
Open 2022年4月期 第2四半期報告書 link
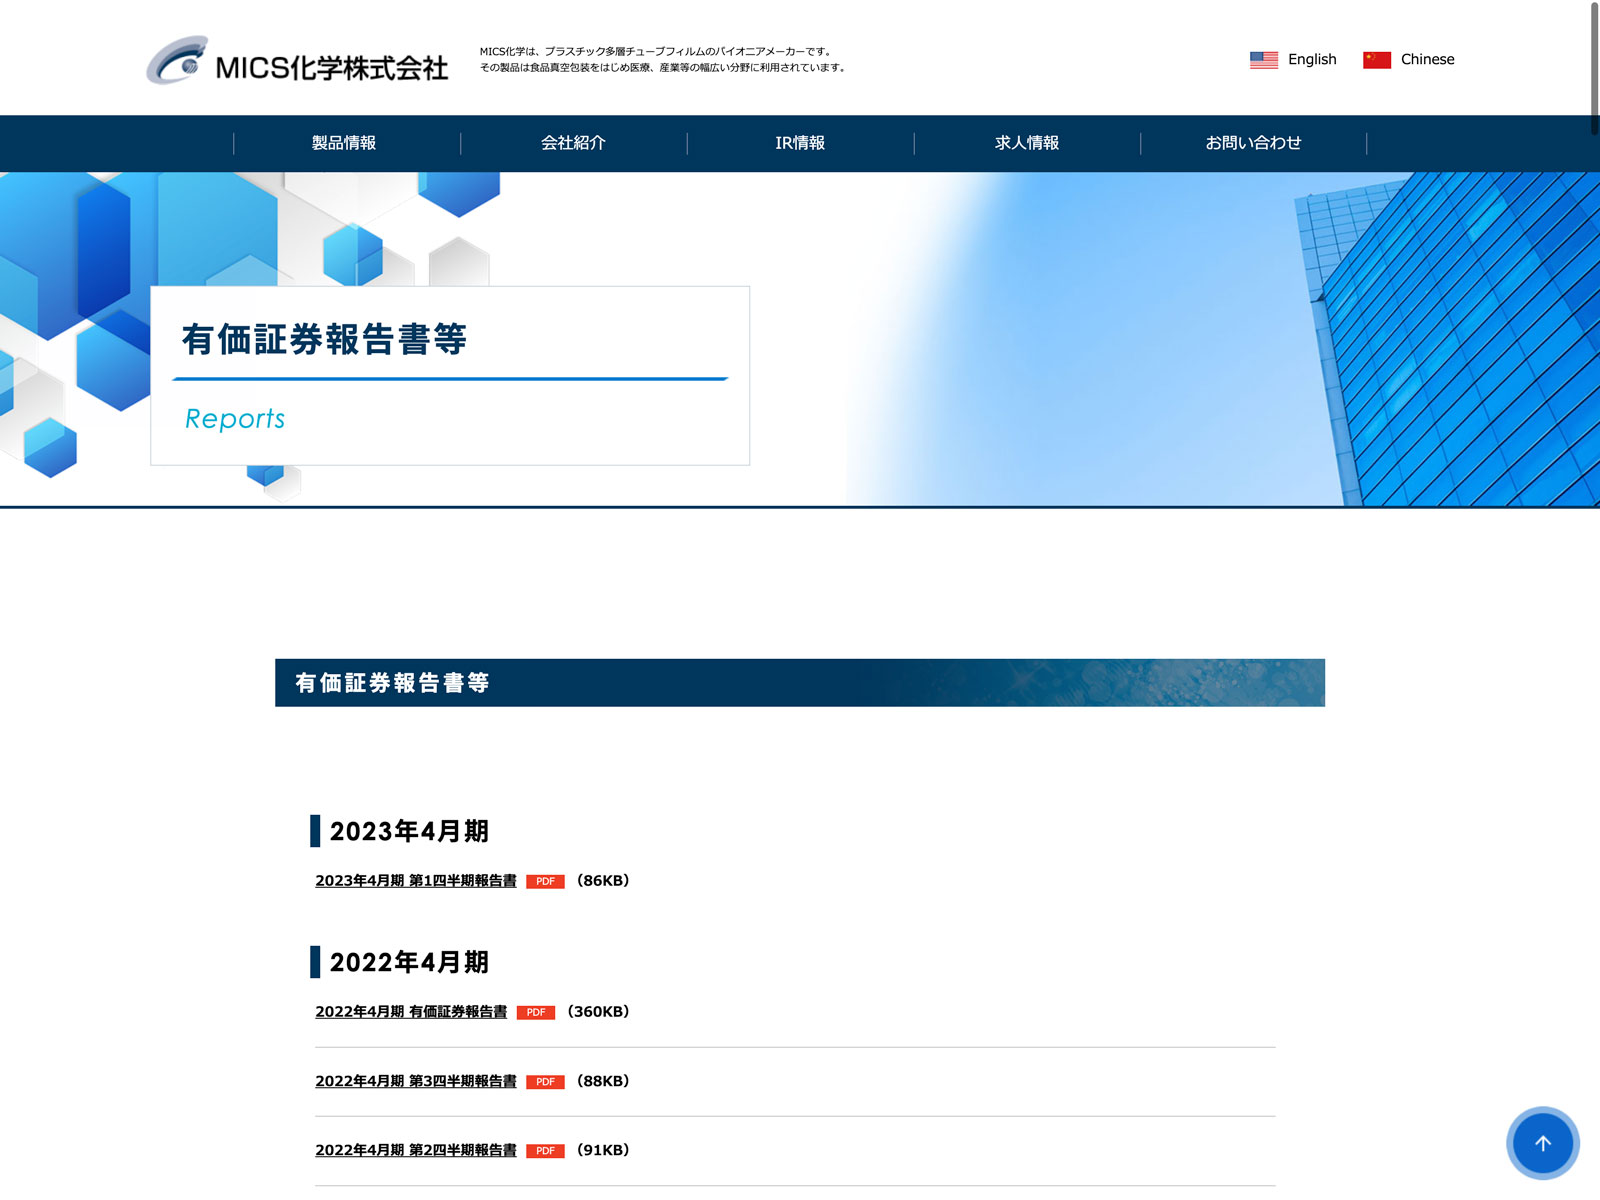pos(416,1150)
